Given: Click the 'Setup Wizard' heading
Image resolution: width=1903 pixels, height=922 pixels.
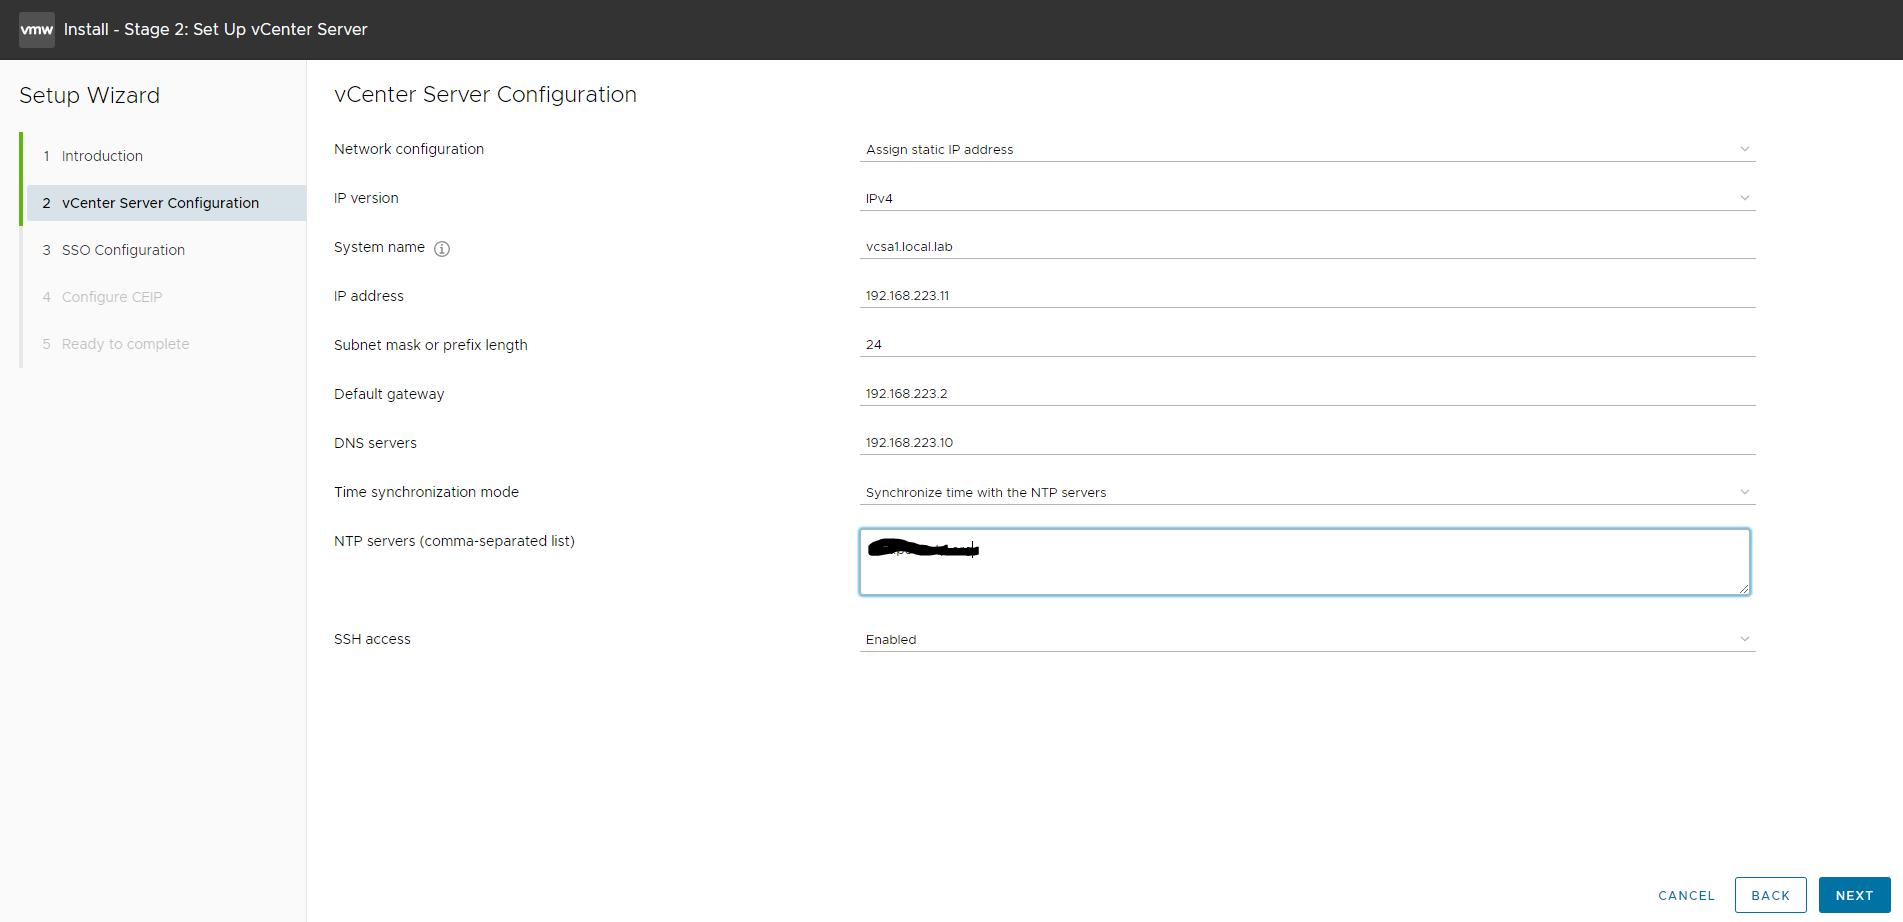Looking at the screenshot, I should [x=89, y=96].
